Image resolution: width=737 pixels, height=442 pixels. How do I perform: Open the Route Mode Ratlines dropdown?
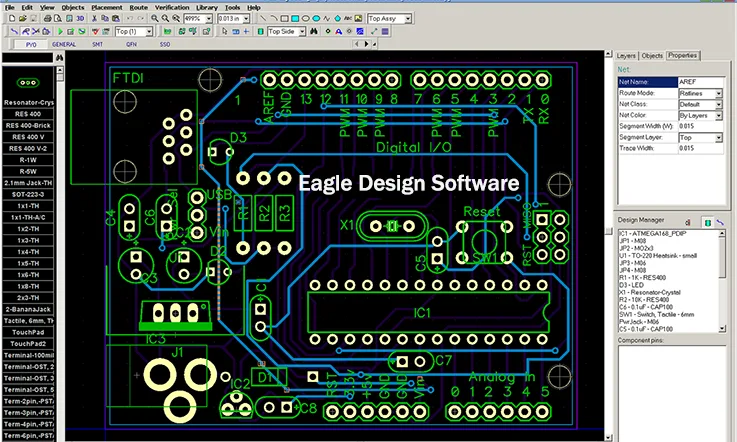click(x=719, y=93)
